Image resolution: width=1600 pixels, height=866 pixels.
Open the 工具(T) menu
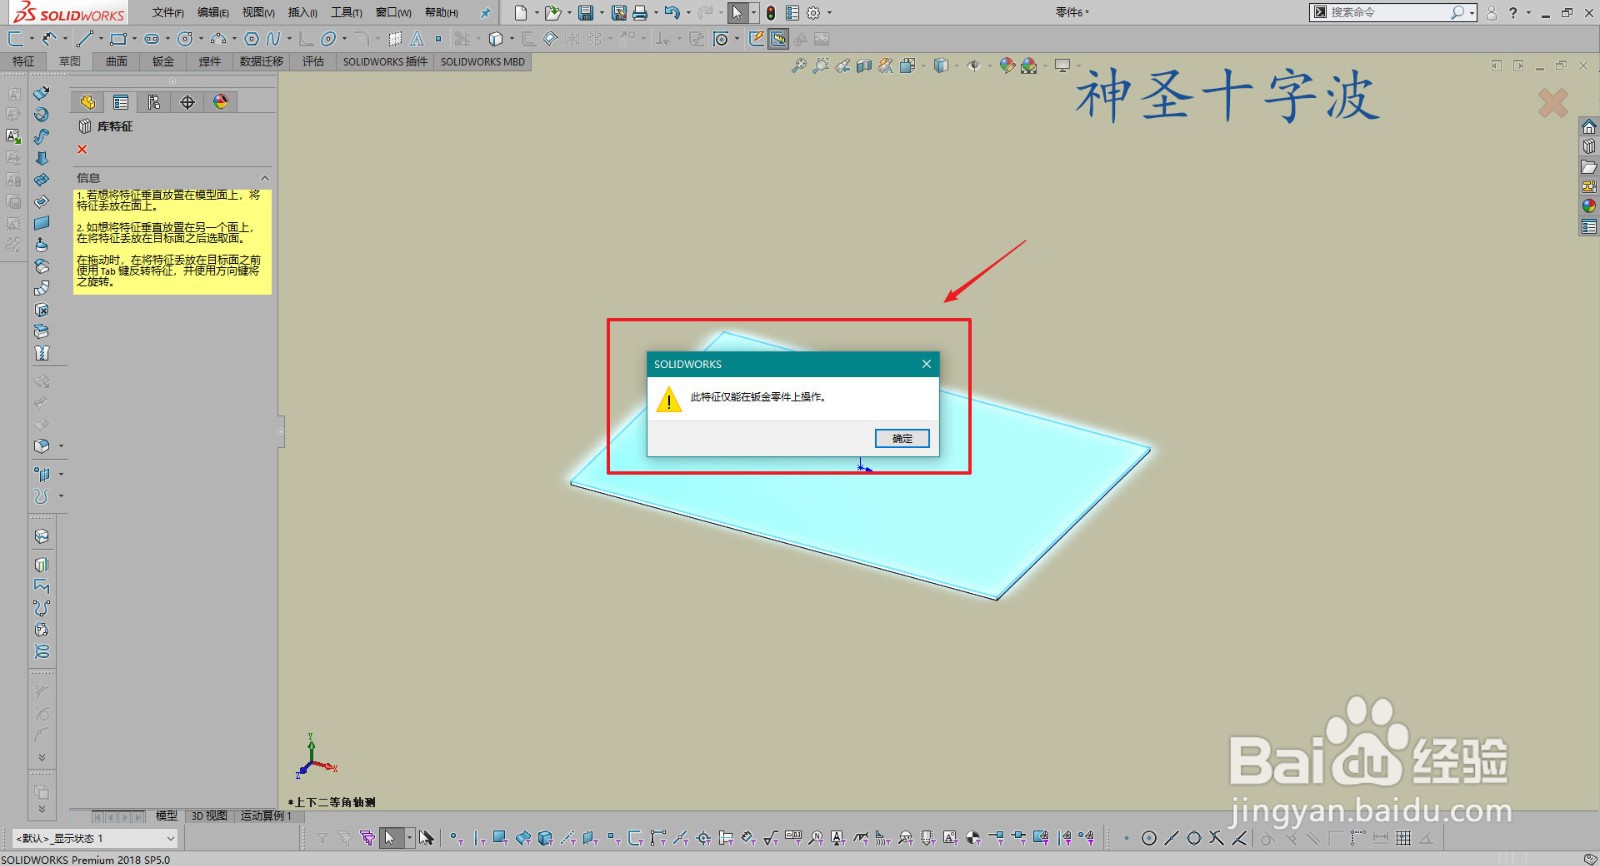pos(346,13)
